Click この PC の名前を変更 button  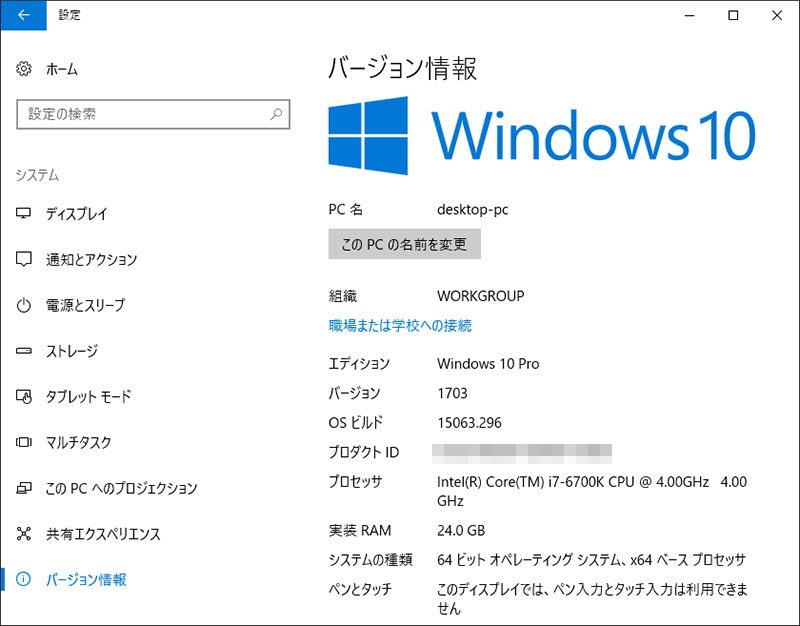[404, 244]
